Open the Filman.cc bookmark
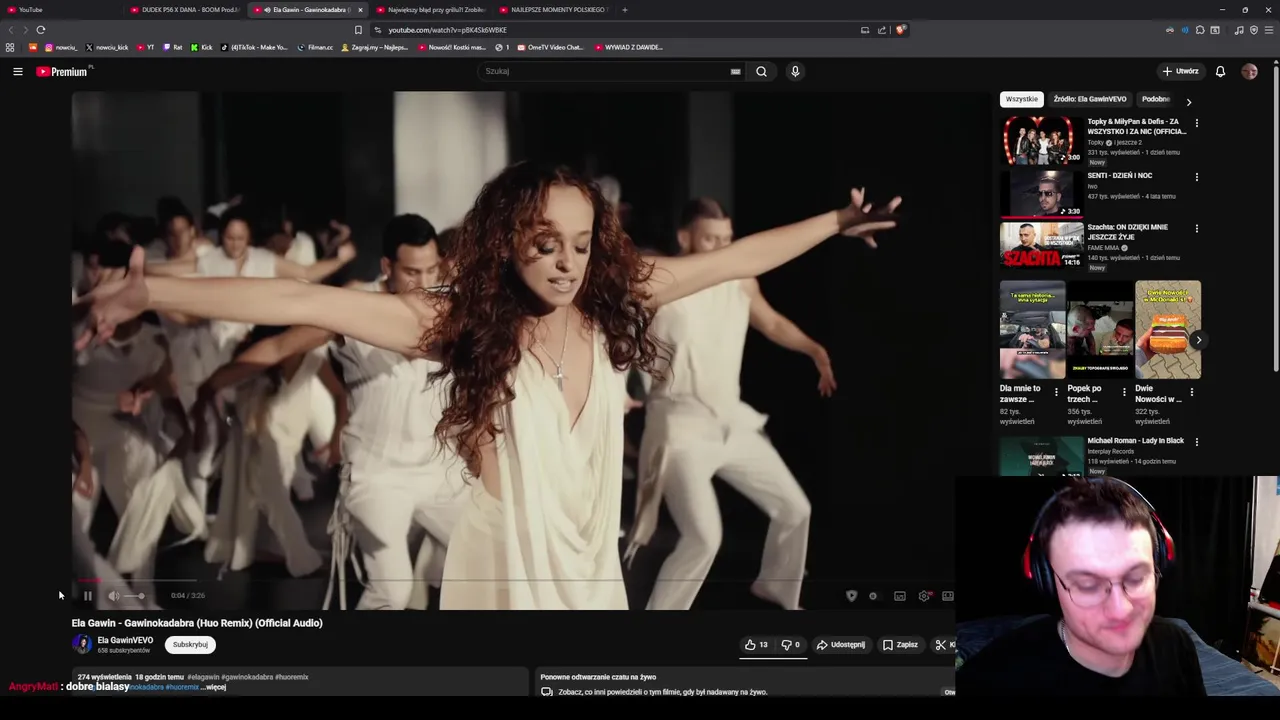The image size is (1280, 720). coord(315,47)
